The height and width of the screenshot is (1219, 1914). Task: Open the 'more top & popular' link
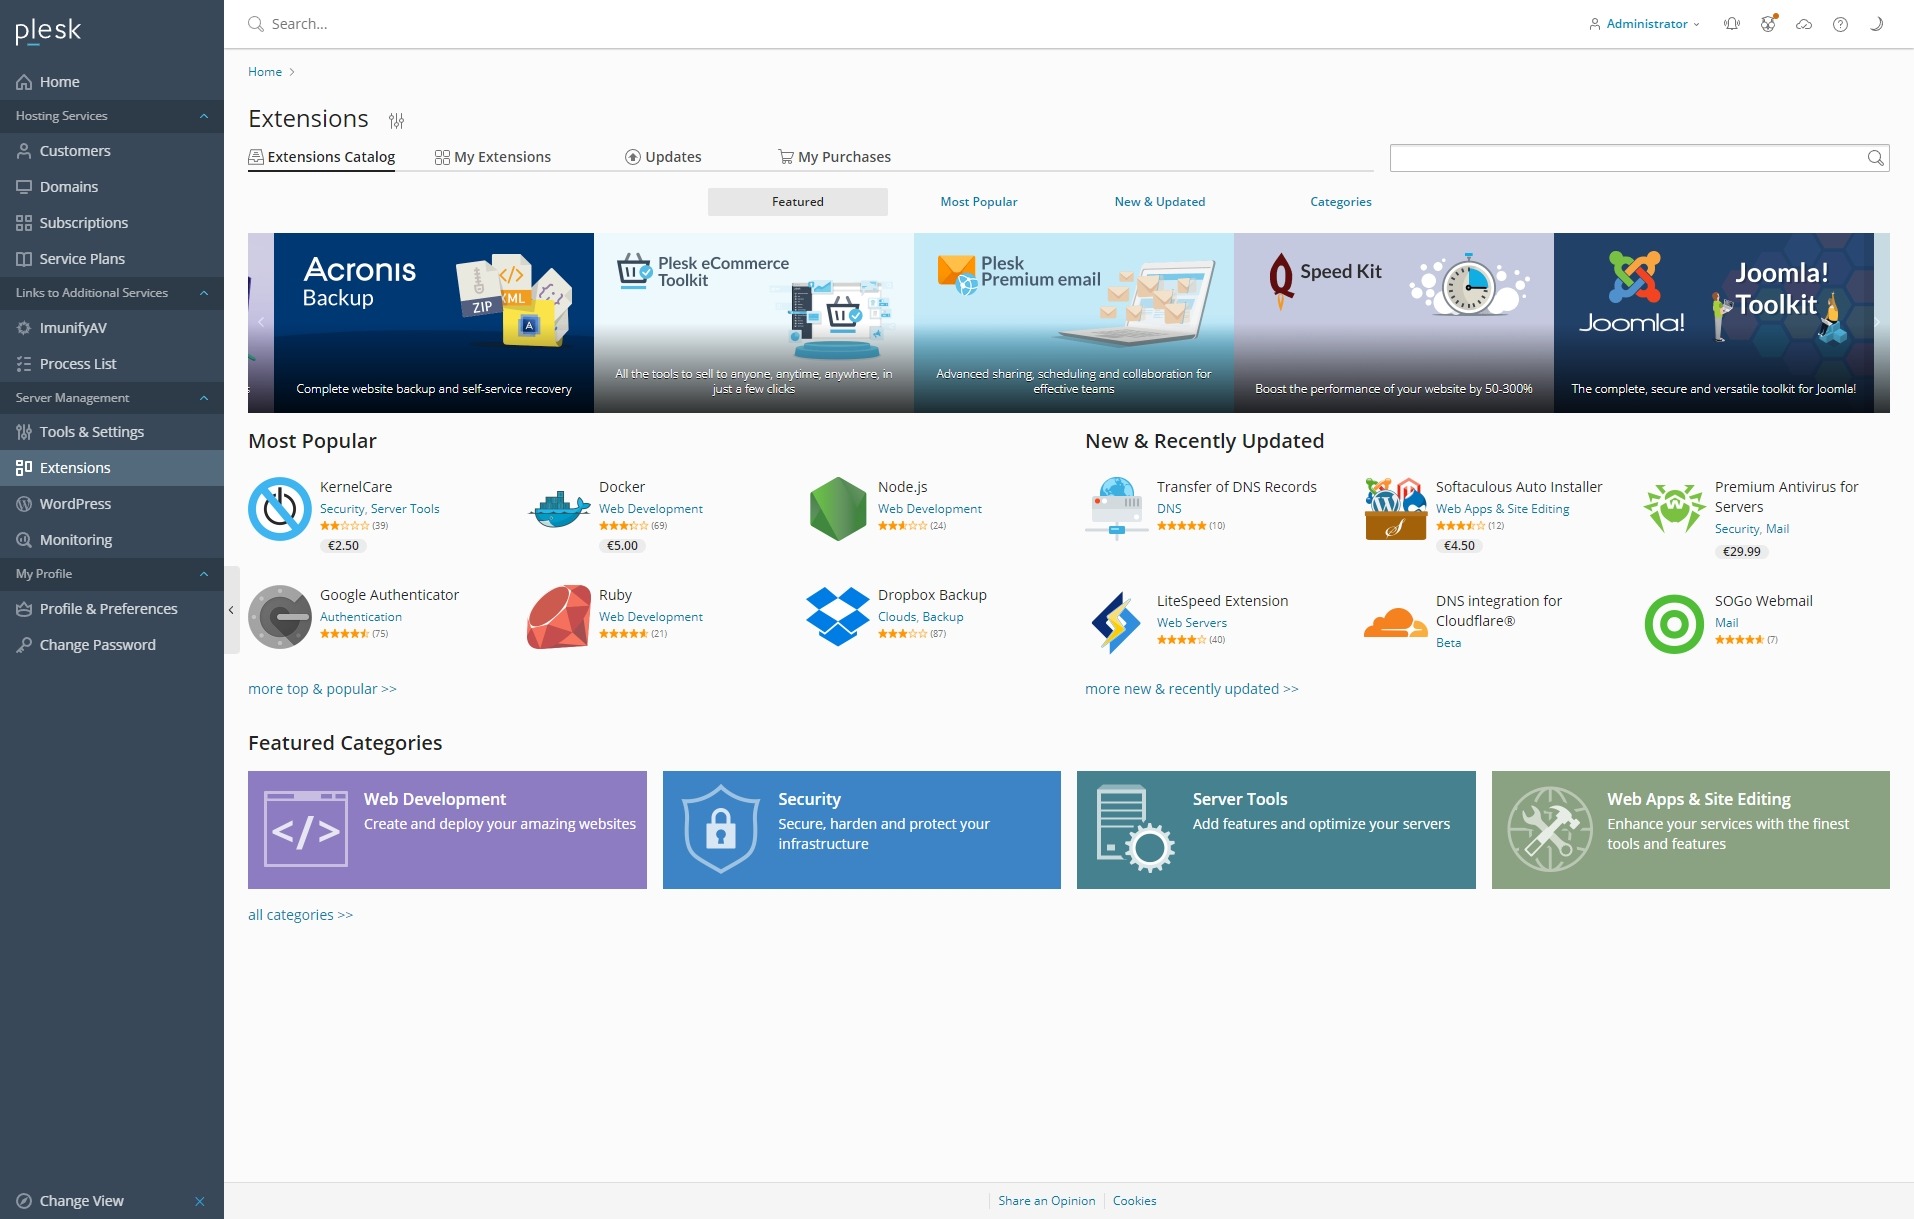click(x=322, y=689)
